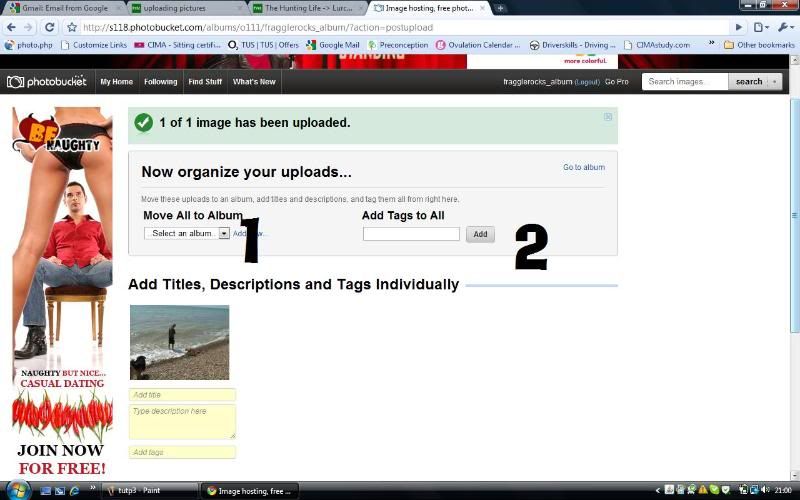Close the upload success notification
This screenshot has width=800, height=500.
608,117
